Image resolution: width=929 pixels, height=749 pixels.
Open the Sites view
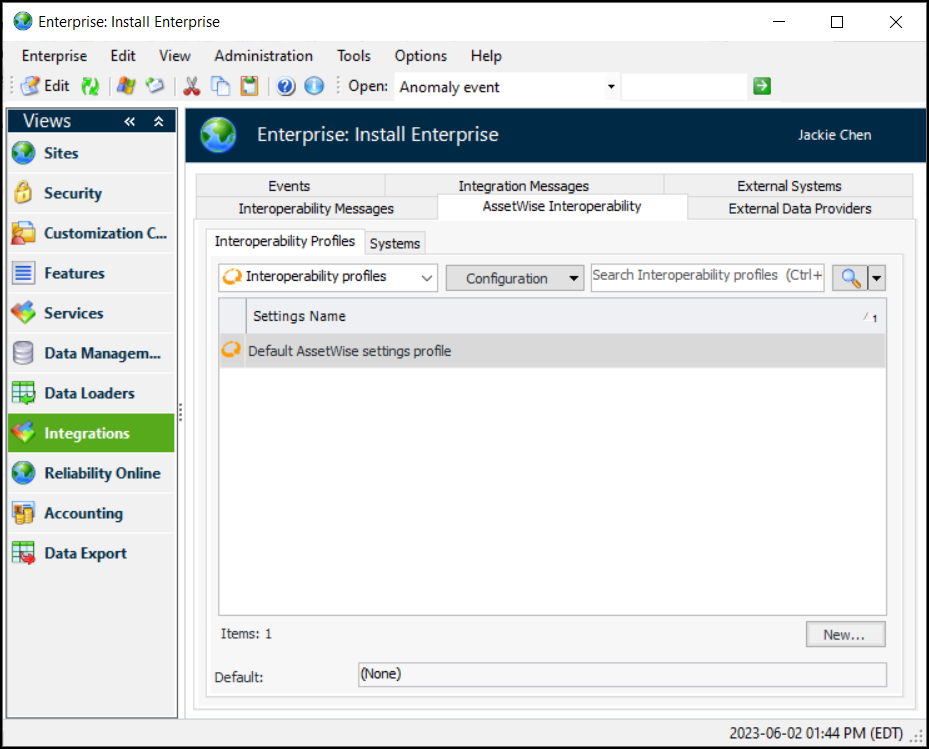tap(92, 153)
